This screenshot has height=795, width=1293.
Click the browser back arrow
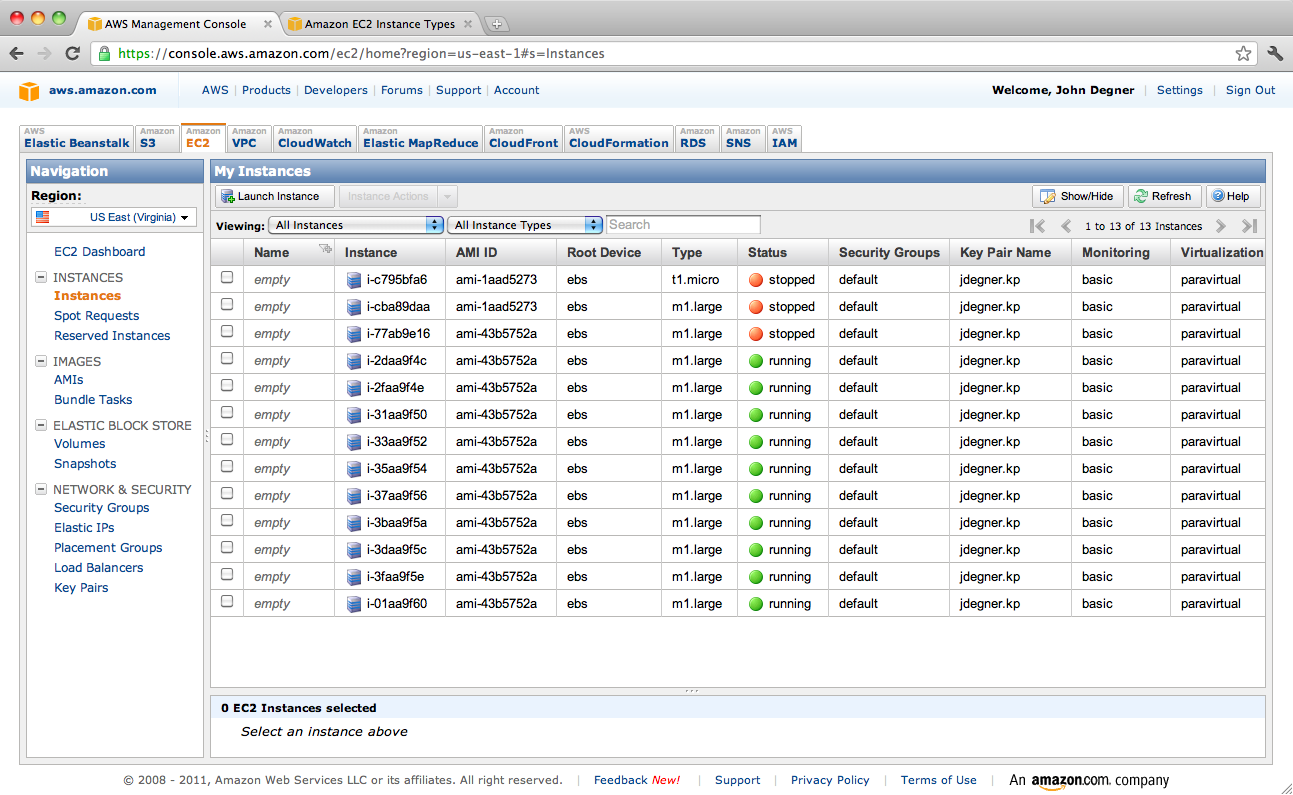17,53
